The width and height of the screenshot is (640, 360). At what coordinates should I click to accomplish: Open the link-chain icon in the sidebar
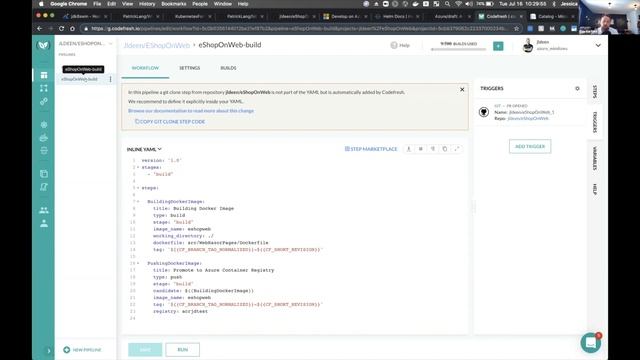tap(44, 101)
